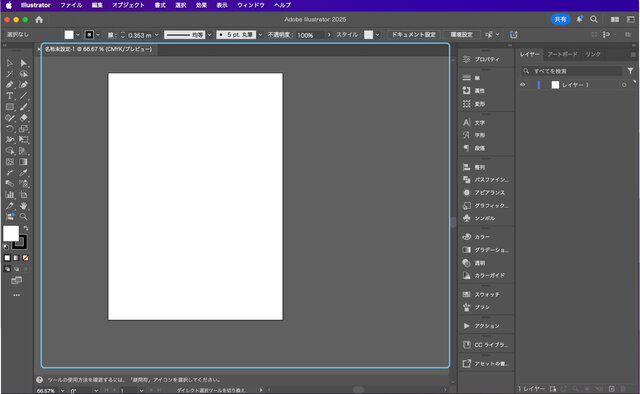Click the large fill color box in toolbar
640x394 pixels.
coord(11,234)
